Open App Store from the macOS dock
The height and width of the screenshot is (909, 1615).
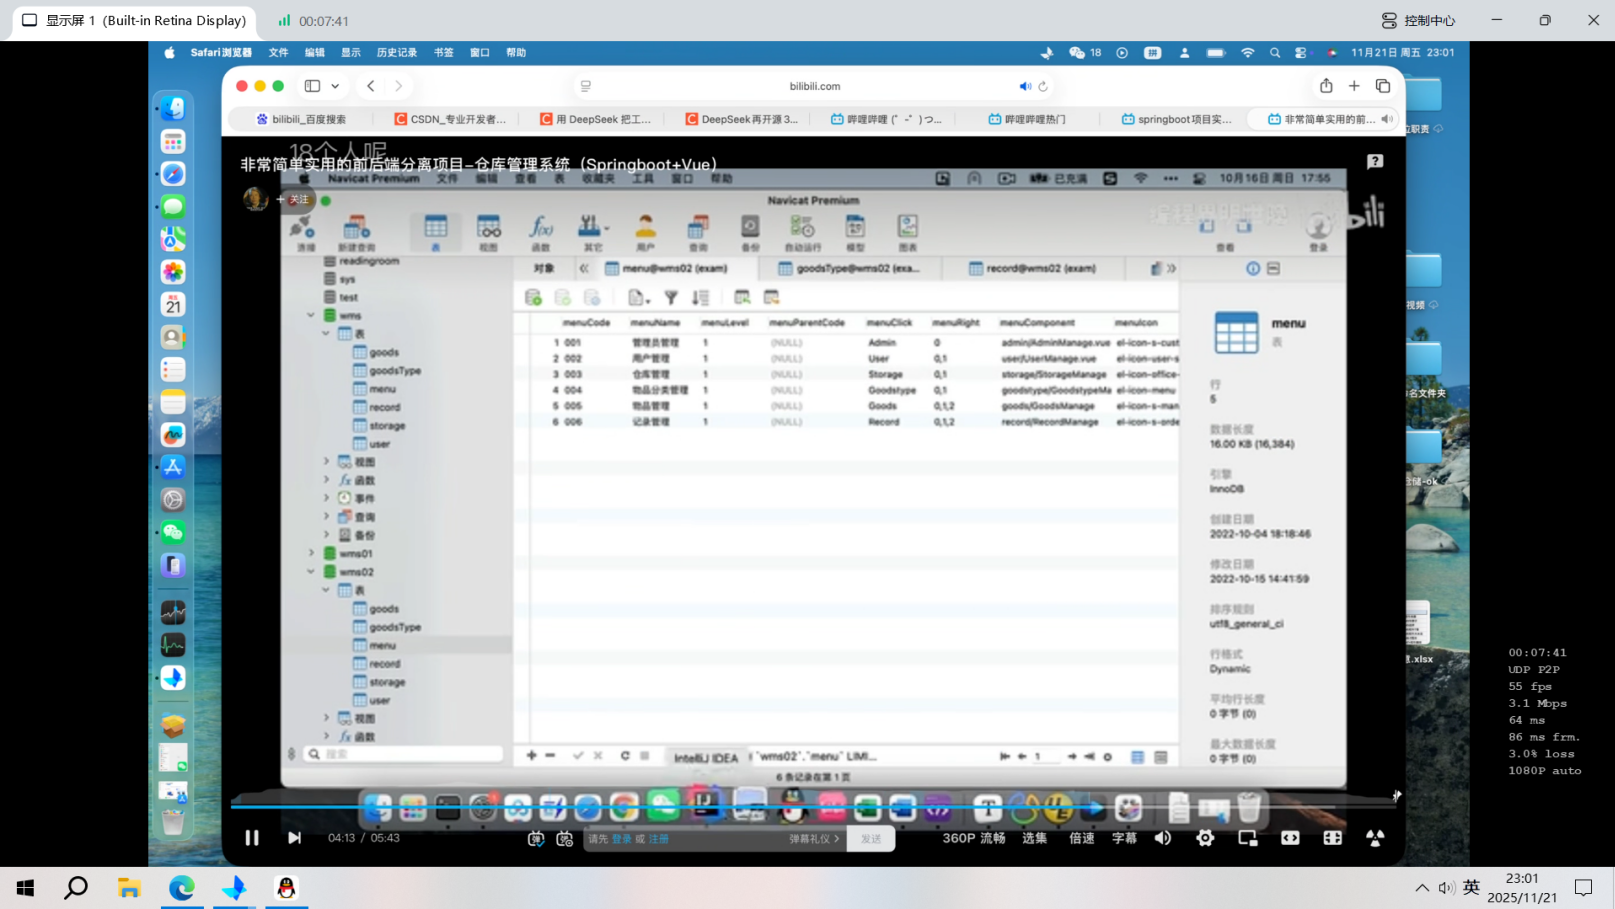pos(173,467)
